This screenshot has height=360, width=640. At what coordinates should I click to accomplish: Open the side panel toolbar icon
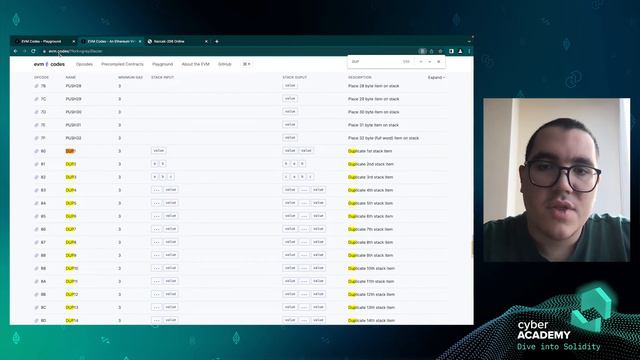point(451,51)
